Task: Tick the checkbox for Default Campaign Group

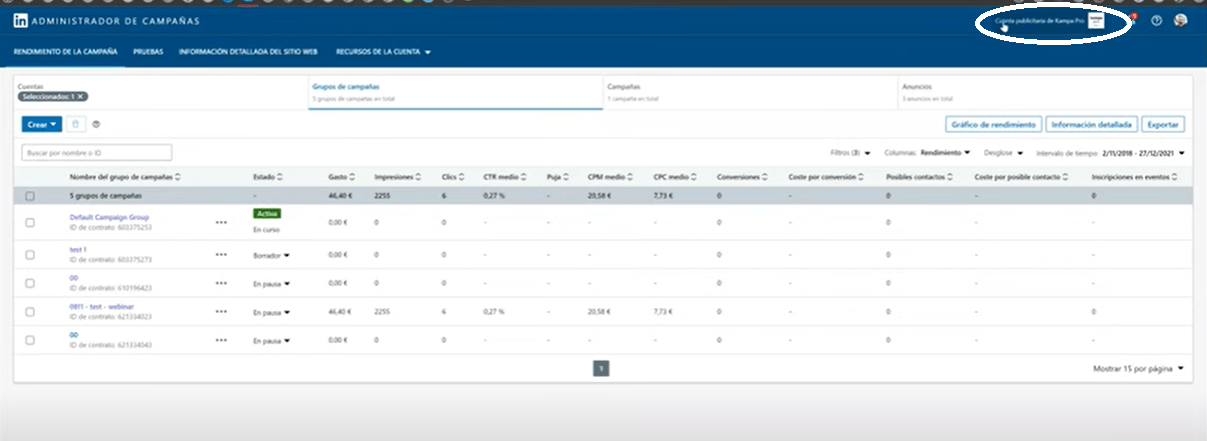Action: [x=30, y=222]
